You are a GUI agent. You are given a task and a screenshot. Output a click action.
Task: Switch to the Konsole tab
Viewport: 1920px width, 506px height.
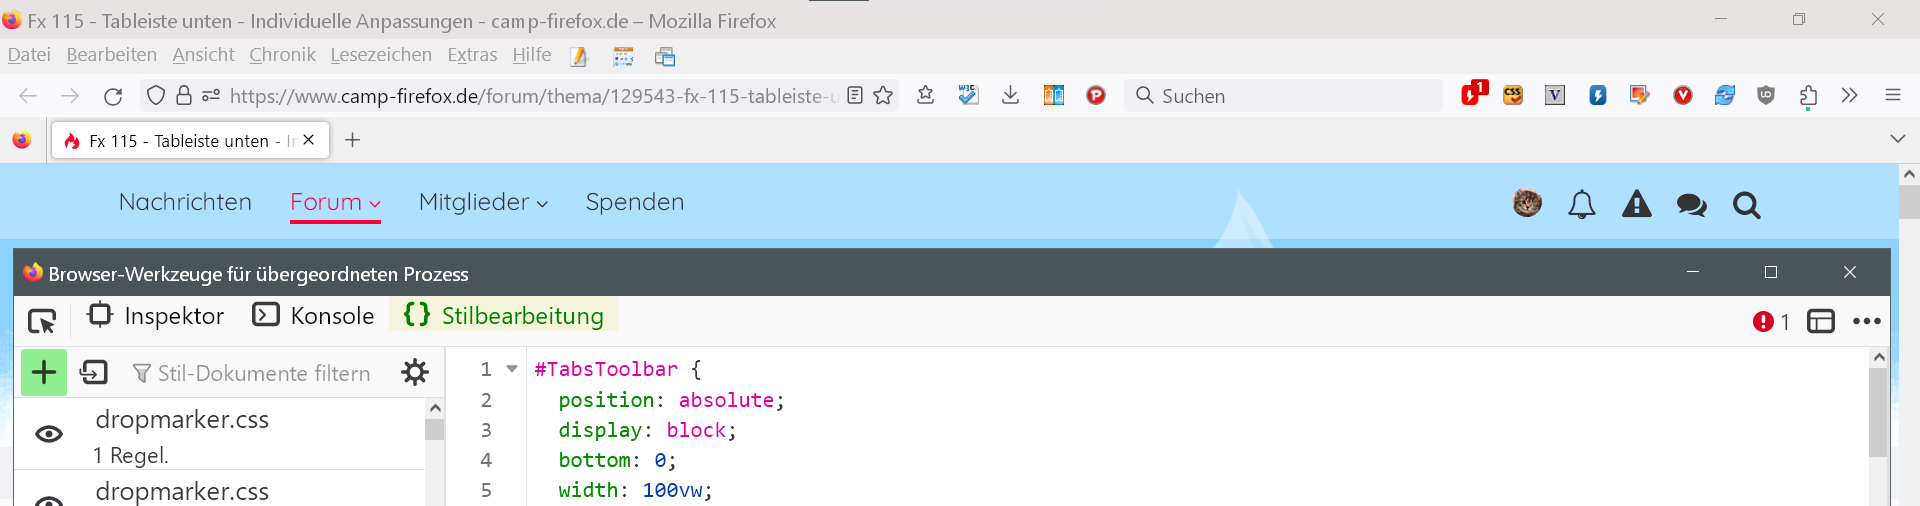click(x=313, y=316)
